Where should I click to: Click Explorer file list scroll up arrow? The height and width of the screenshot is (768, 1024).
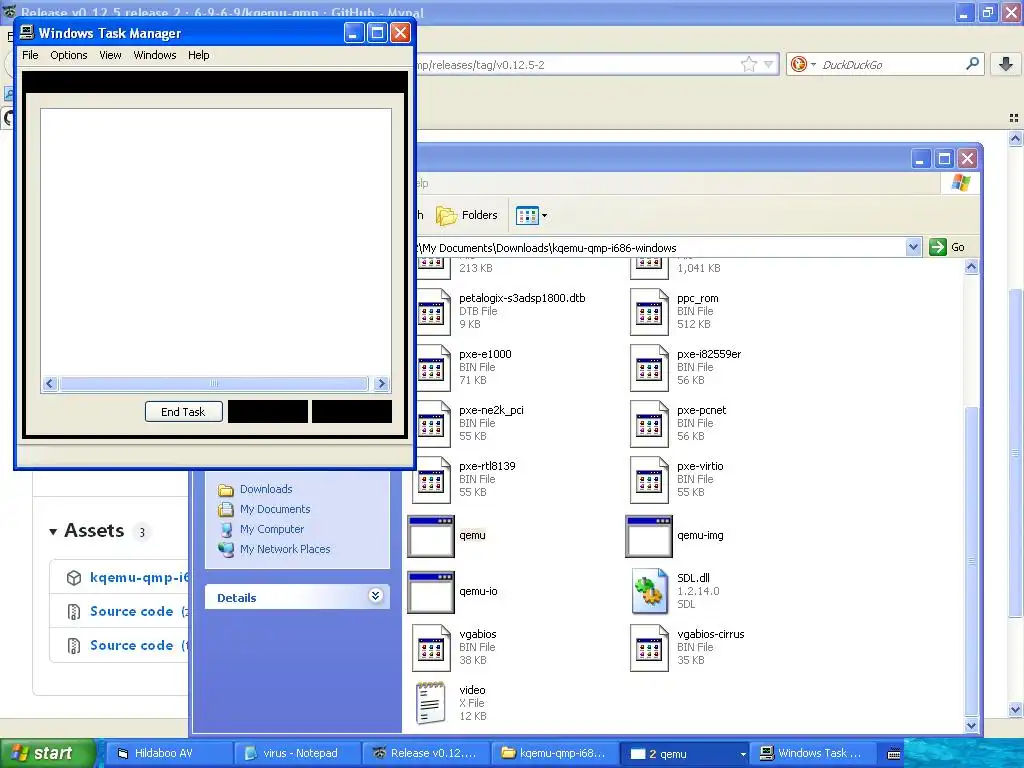(971, 266)
